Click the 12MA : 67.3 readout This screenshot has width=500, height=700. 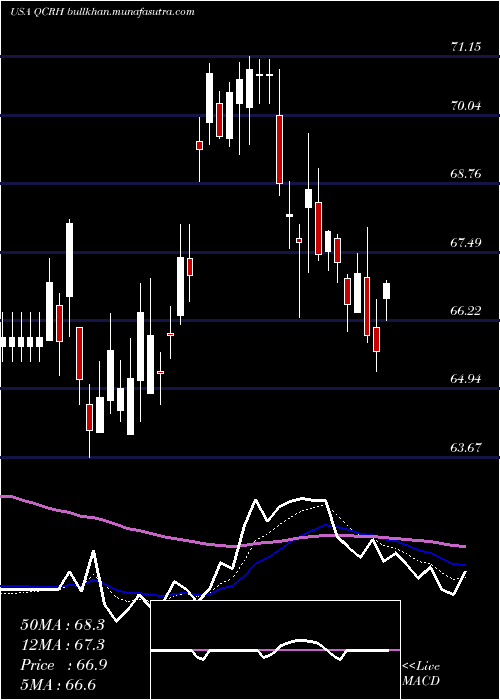(x=62, y=645)
